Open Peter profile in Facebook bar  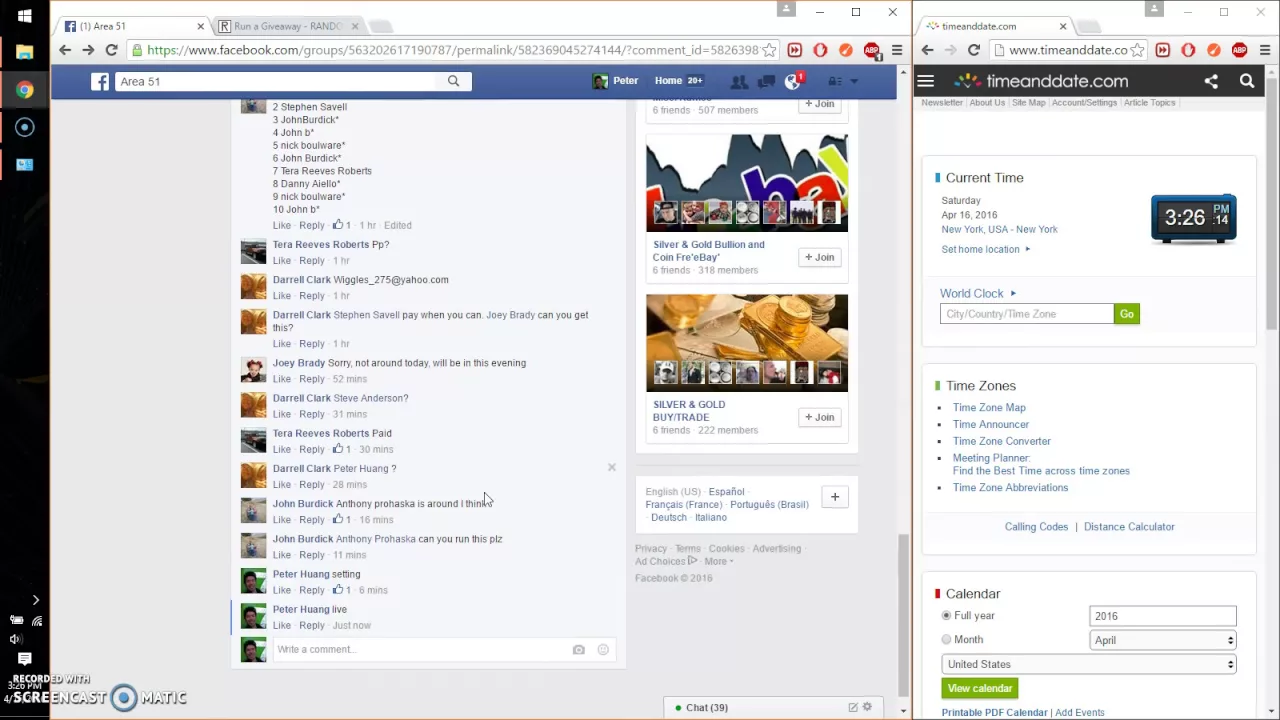(615, 81)
